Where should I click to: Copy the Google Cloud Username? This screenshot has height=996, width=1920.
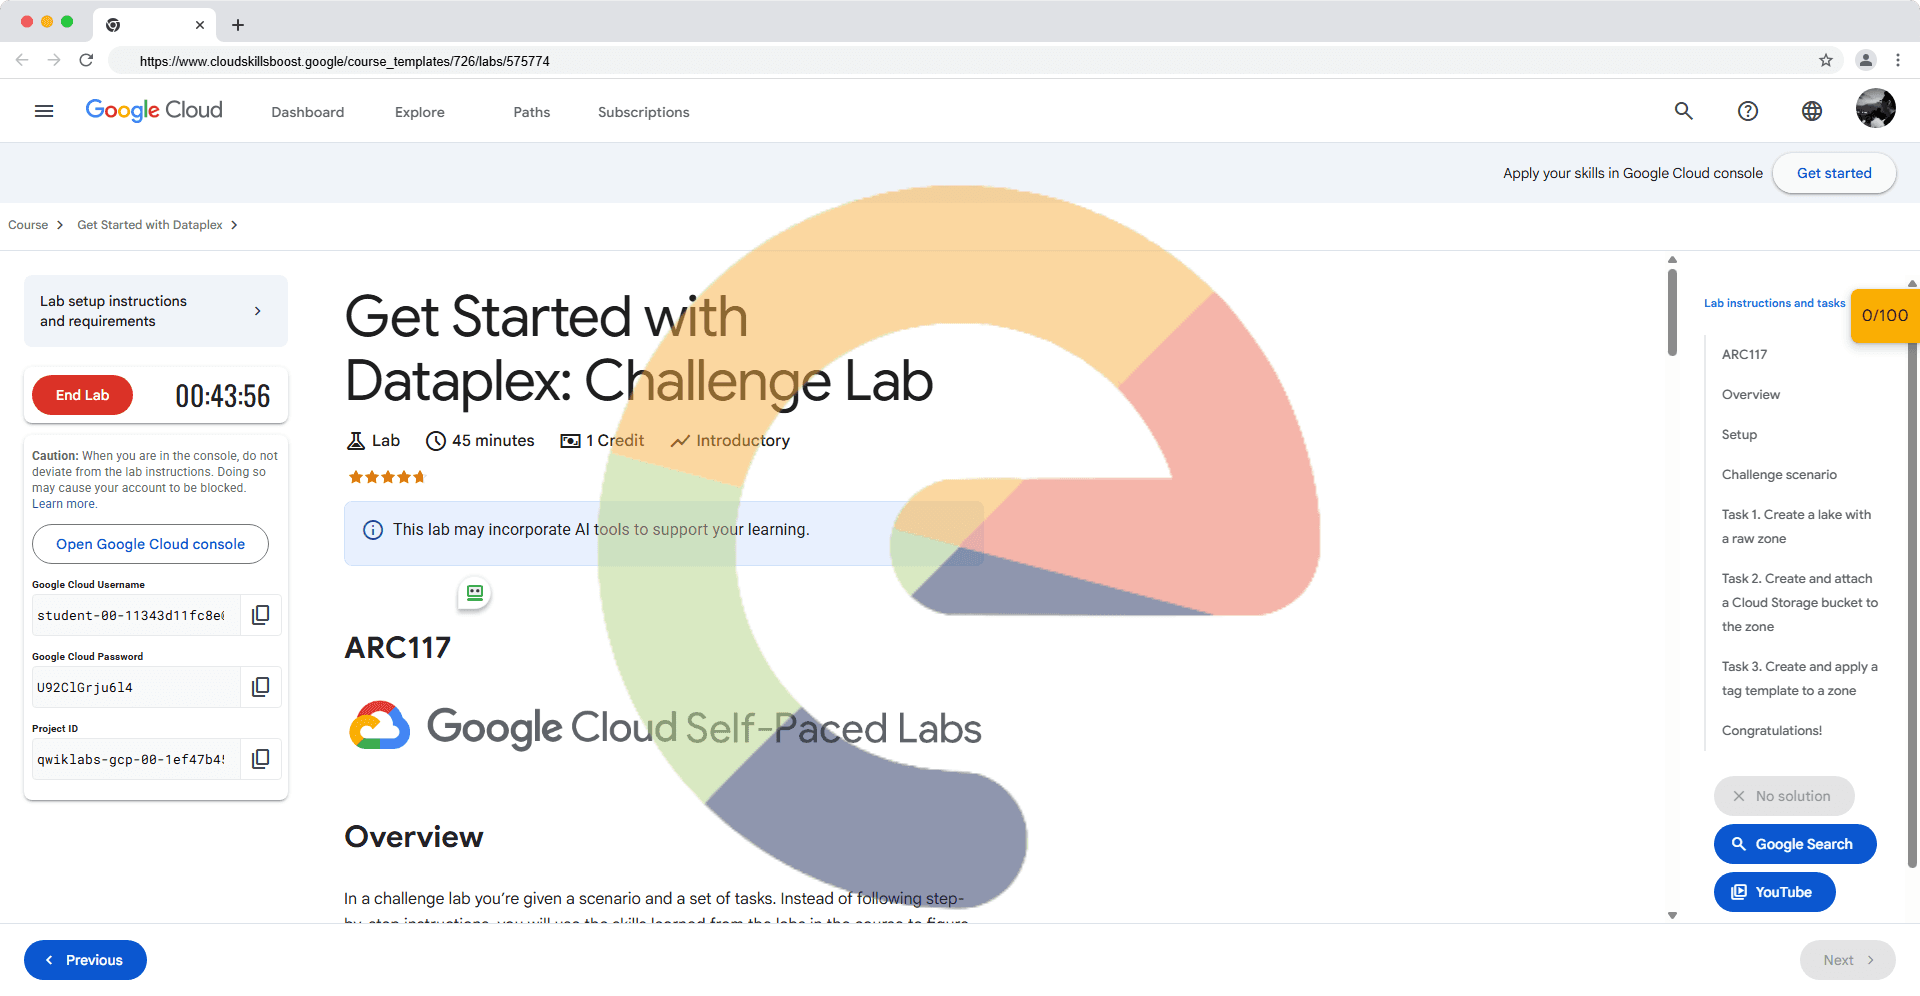261,615
